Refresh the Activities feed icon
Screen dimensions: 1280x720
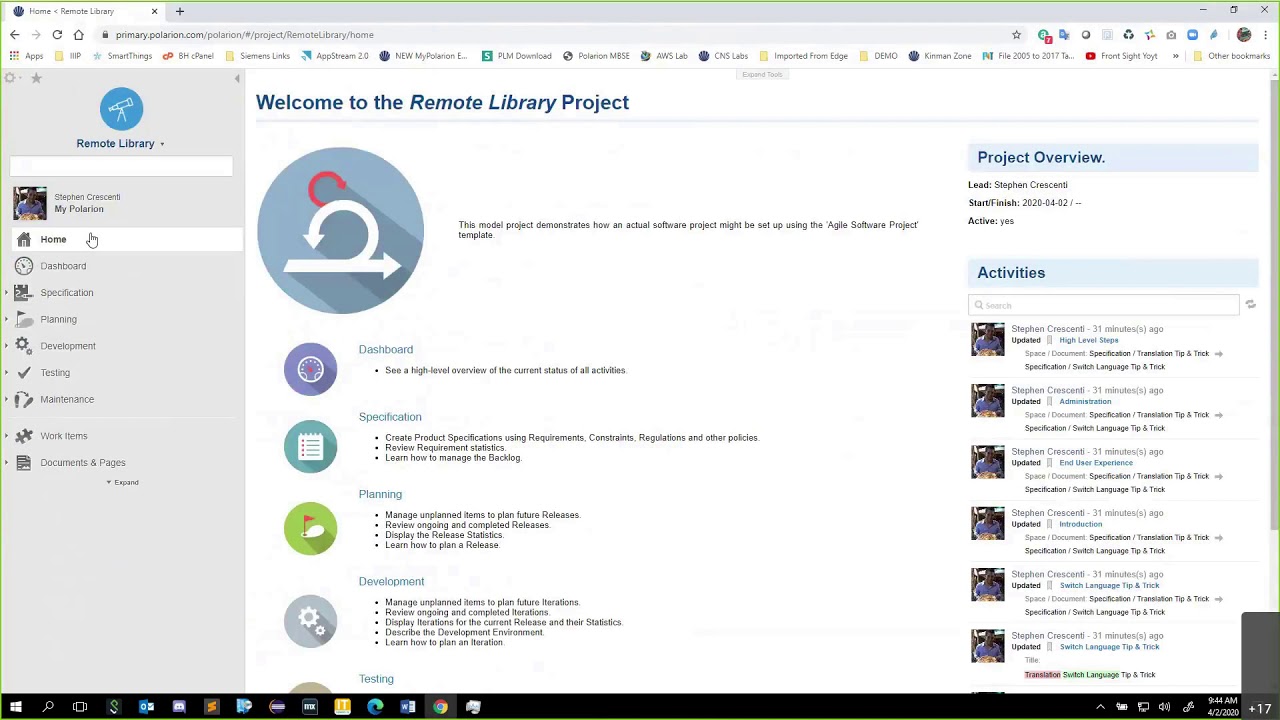coord(1250,305)
